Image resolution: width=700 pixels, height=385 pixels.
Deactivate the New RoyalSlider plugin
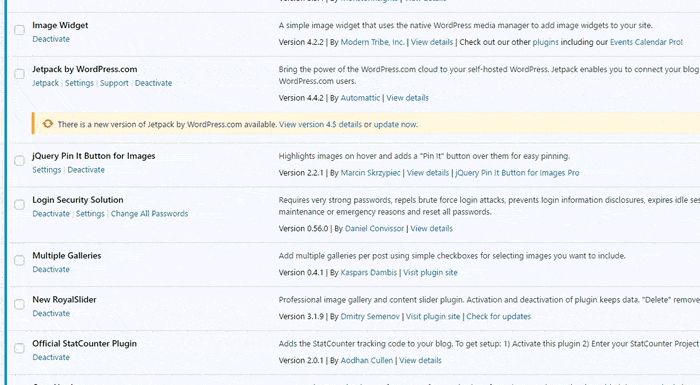(51, 313)
